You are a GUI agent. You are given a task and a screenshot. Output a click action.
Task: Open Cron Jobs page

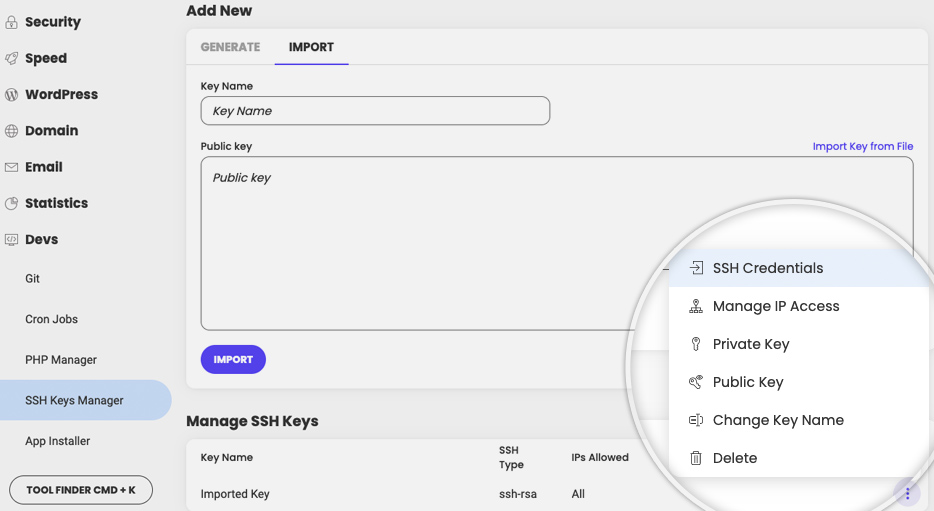click(x=51, y=319)
